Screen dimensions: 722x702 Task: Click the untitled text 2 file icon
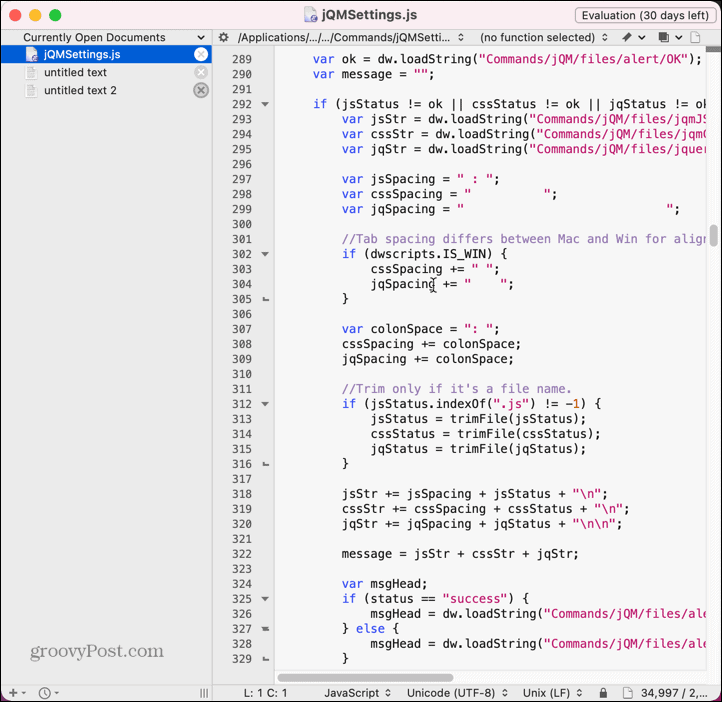coord(31,90)
